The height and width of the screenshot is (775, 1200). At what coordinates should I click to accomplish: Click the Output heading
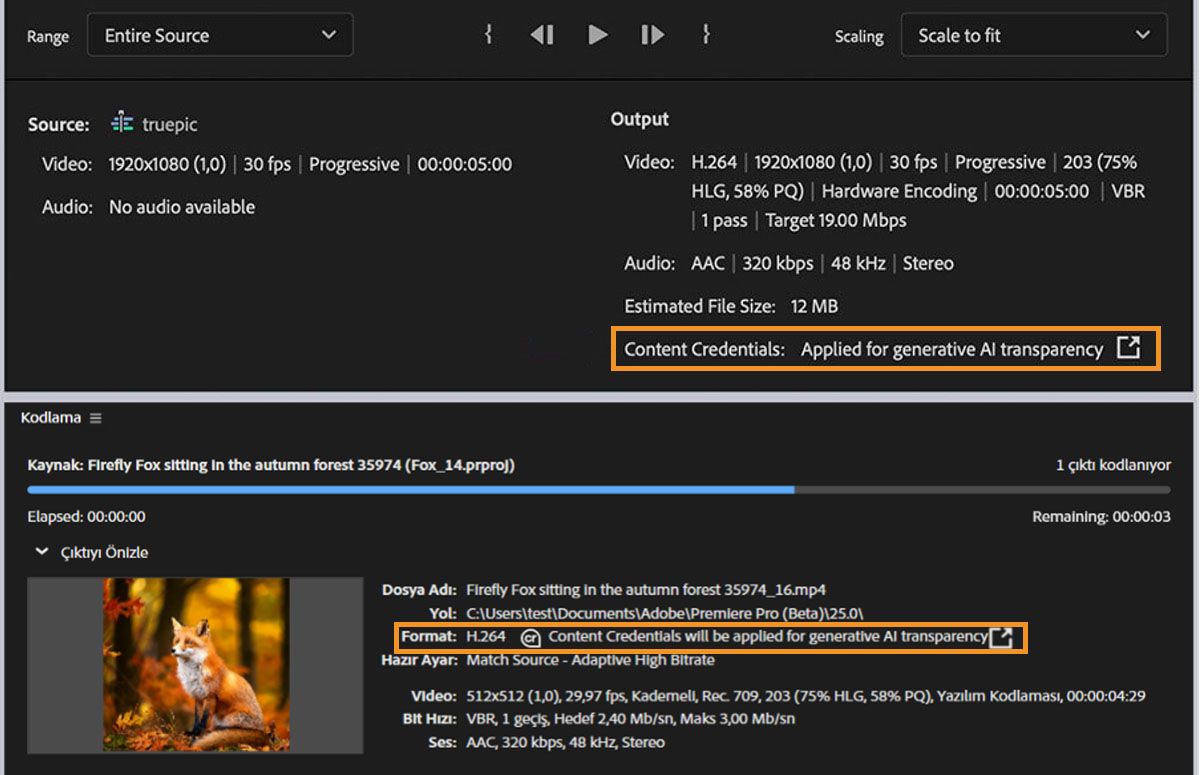640,119
